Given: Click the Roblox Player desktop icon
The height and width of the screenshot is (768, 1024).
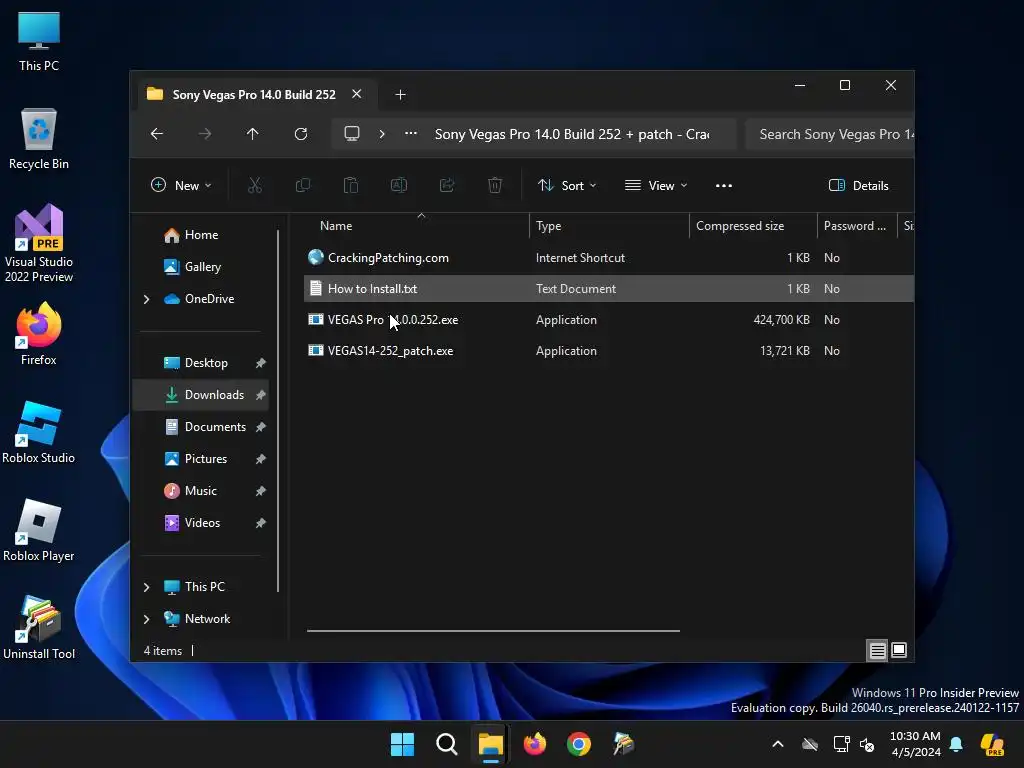Looking at the screenshot, I should point(39,530).
